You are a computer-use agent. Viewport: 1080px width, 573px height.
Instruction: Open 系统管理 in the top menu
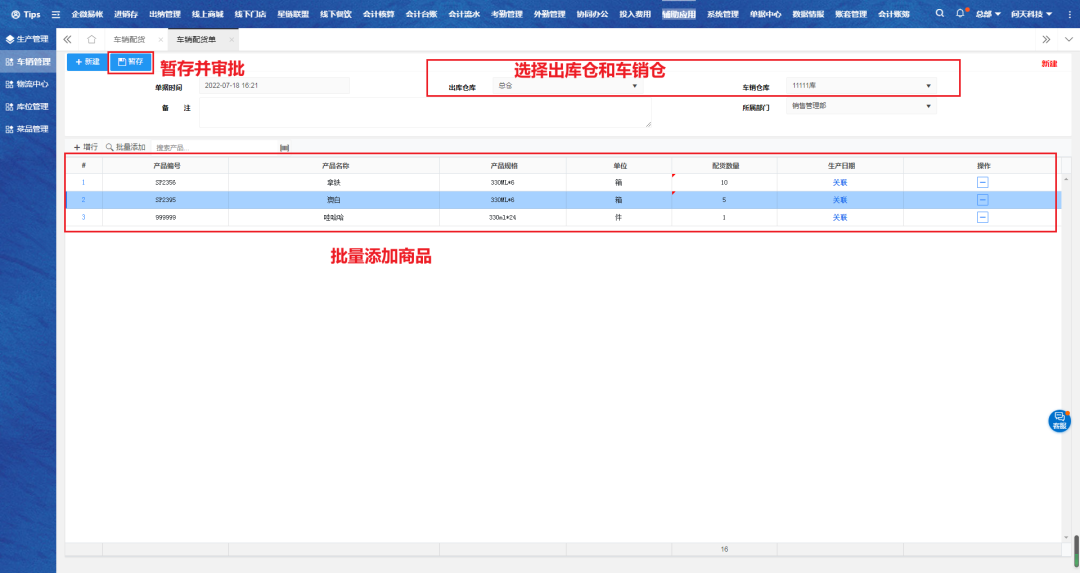722,14
